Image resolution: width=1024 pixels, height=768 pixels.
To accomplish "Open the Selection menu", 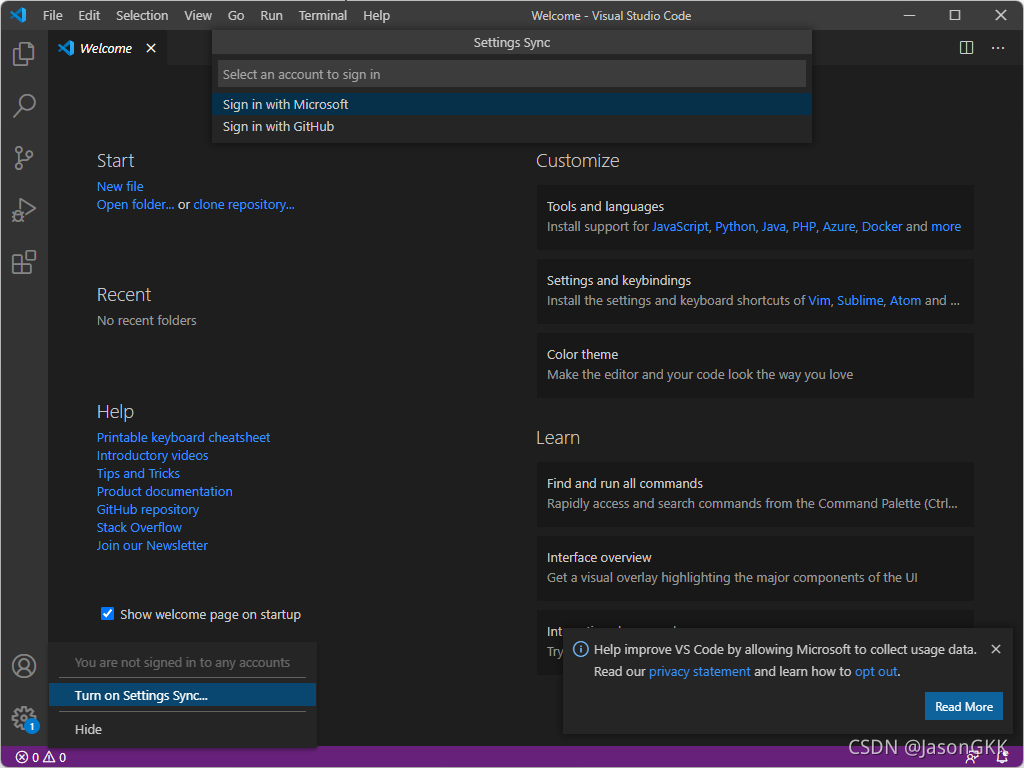I will (142, 16).
